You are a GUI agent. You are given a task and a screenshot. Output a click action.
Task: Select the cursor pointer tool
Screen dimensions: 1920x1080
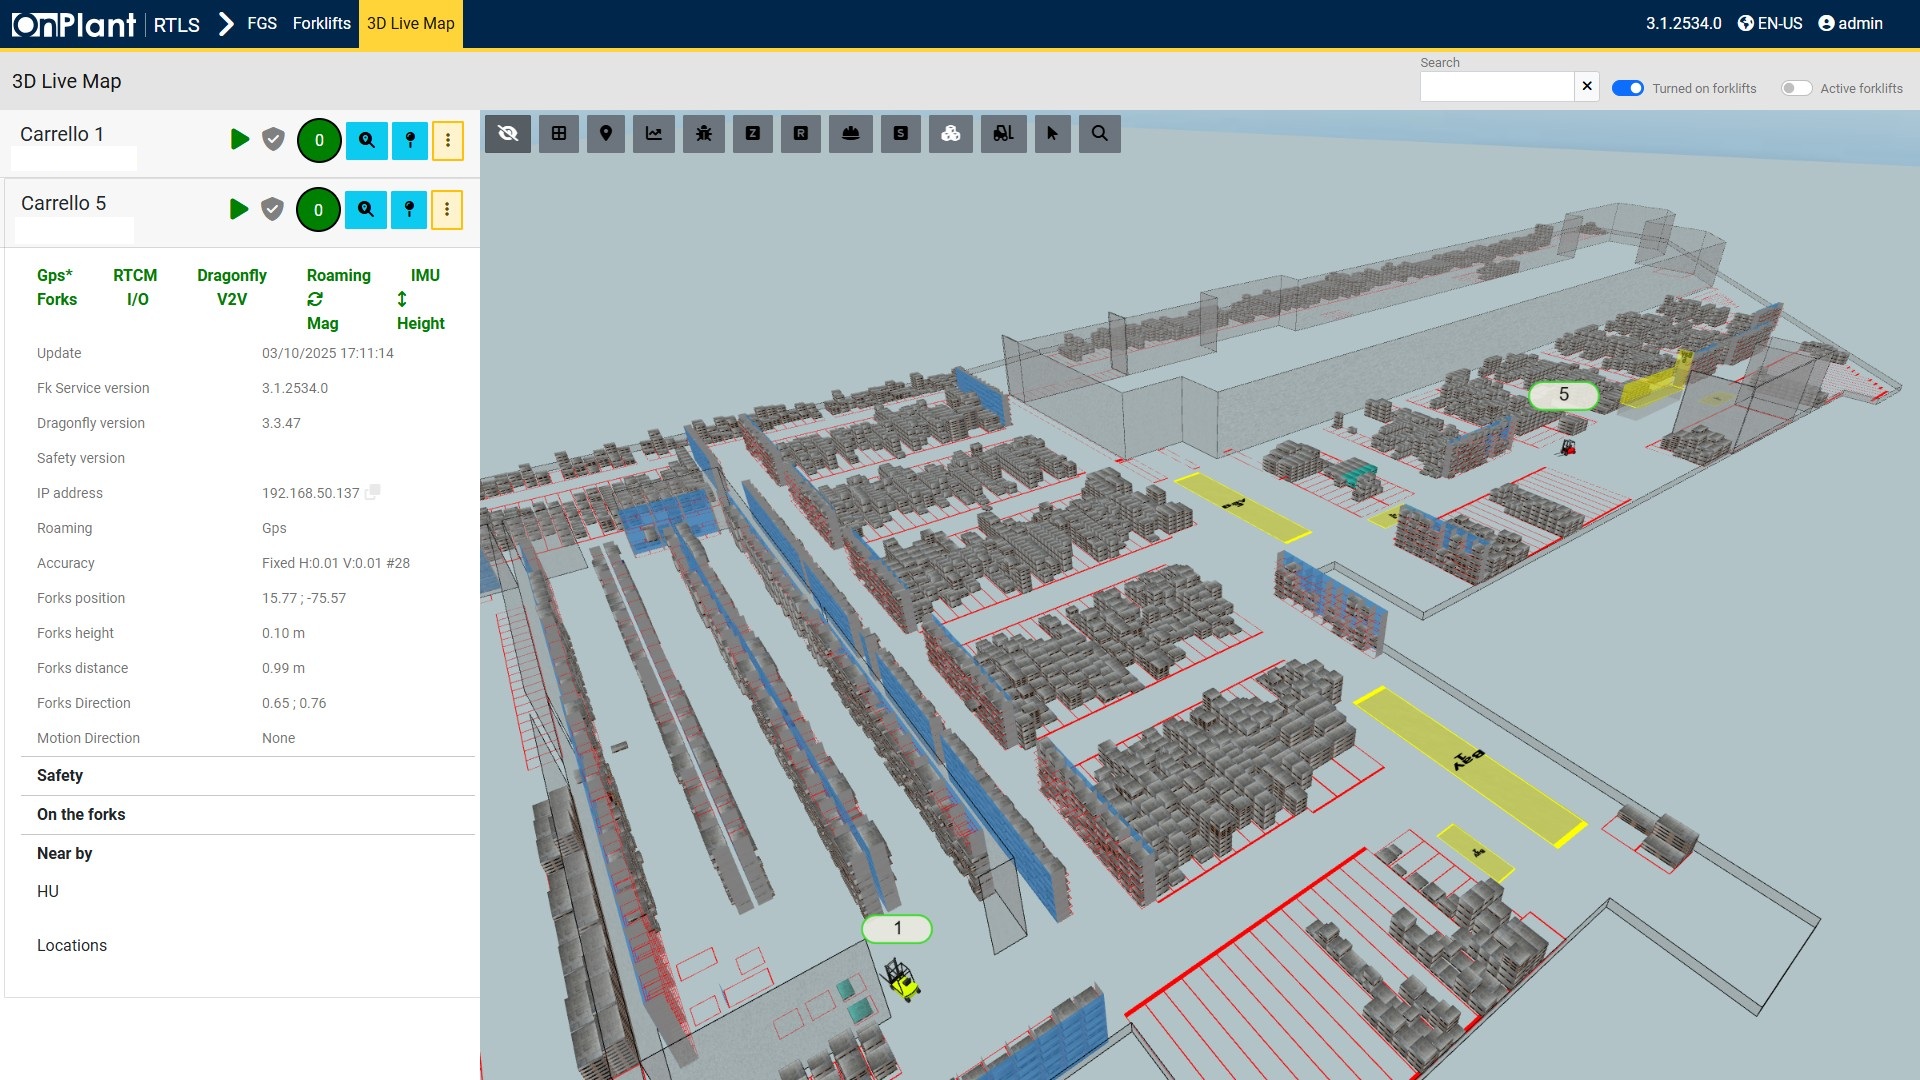pyautogui.click(x=1052, y=133)
